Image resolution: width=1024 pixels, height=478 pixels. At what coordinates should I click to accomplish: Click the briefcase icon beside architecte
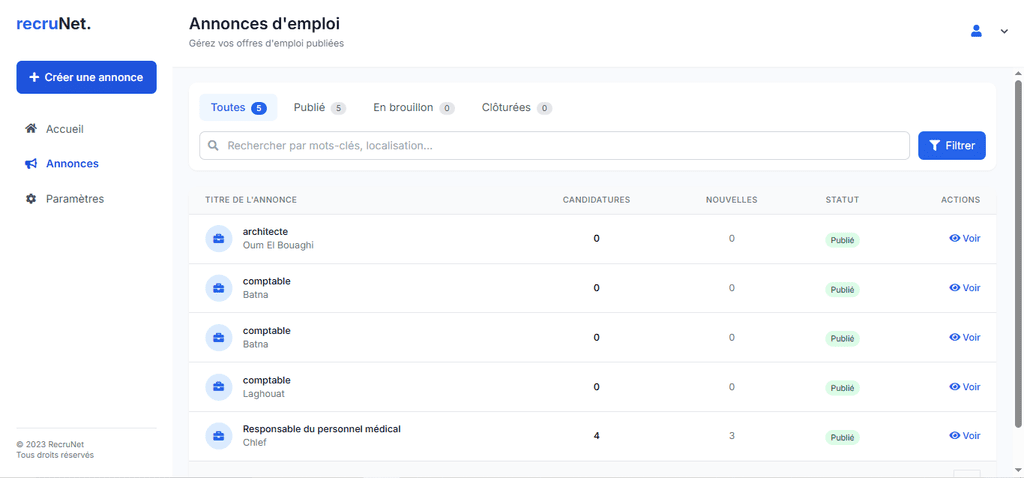coord(218,239)
